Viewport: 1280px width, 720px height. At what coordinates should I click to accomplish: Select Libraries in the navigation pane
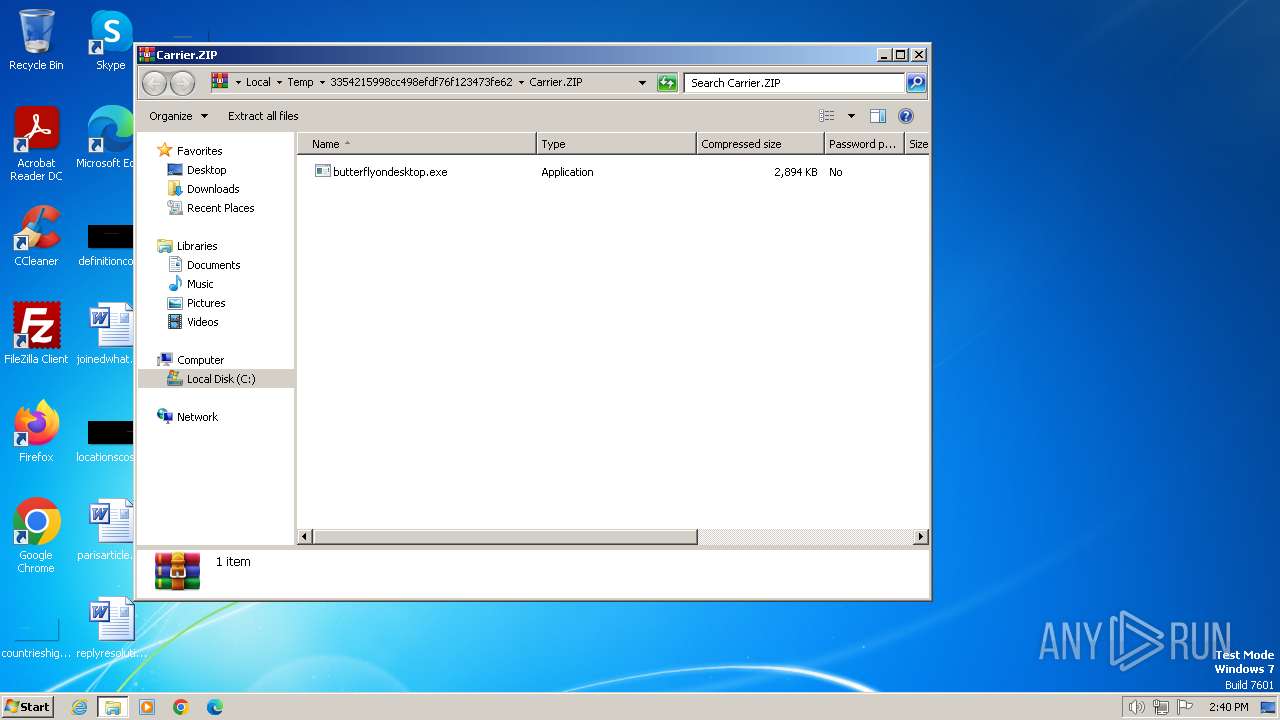197,246
